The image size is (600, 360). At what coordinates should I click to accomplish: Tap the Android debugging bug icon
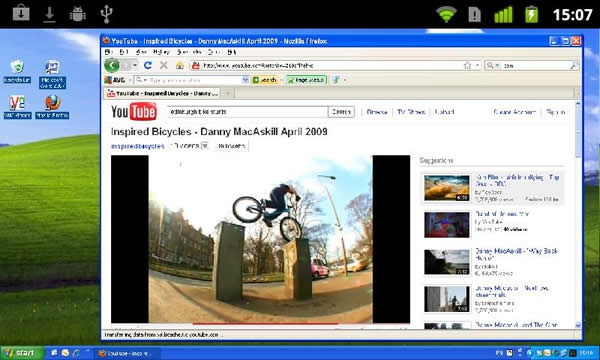78,14
